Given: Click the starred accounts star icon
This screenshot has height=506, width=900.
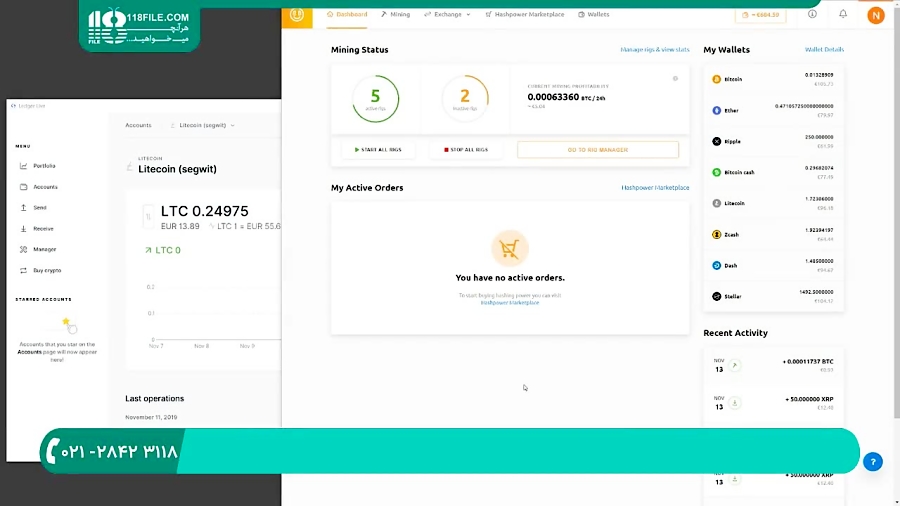Looking at the screenshot, I should point(66,321).
